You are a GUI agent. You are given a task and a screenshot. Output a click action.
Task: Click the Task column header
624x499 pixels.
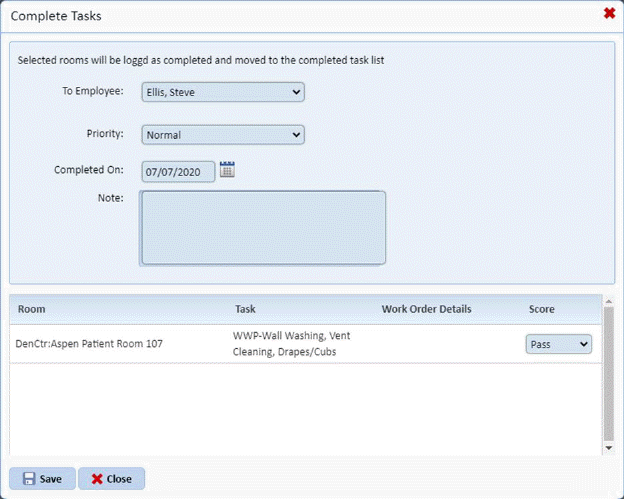tap(245, 309)
